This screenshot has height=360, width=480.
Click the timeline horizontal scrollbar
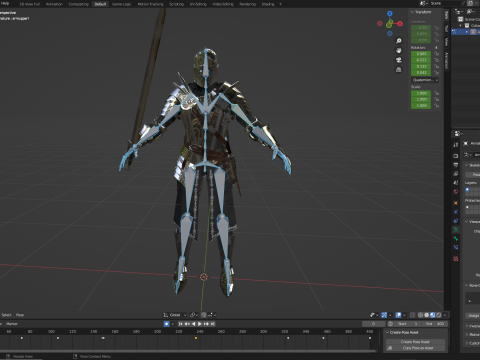[188, 351]
